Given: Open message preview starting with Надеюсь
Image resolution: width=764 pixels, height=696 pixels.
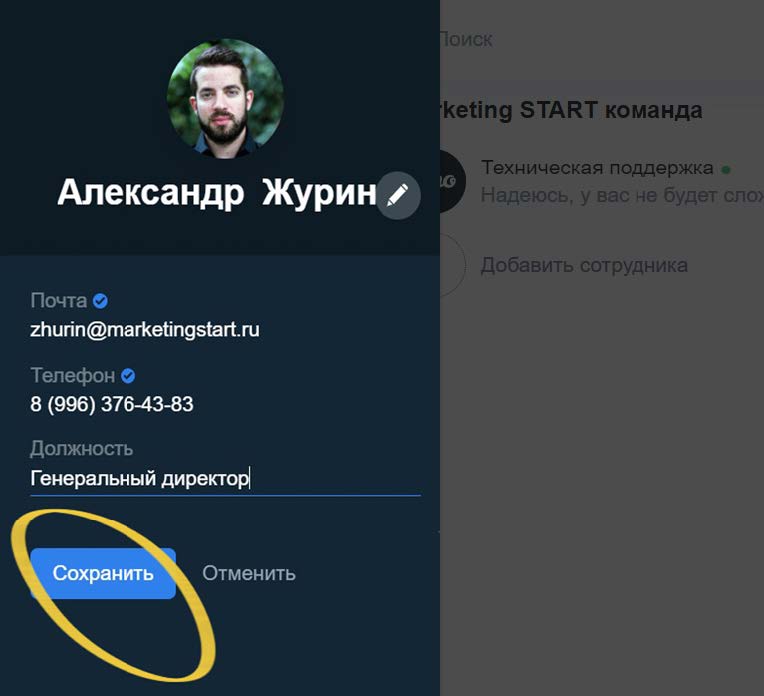Looking at the screenshot, I should [622, 195].
